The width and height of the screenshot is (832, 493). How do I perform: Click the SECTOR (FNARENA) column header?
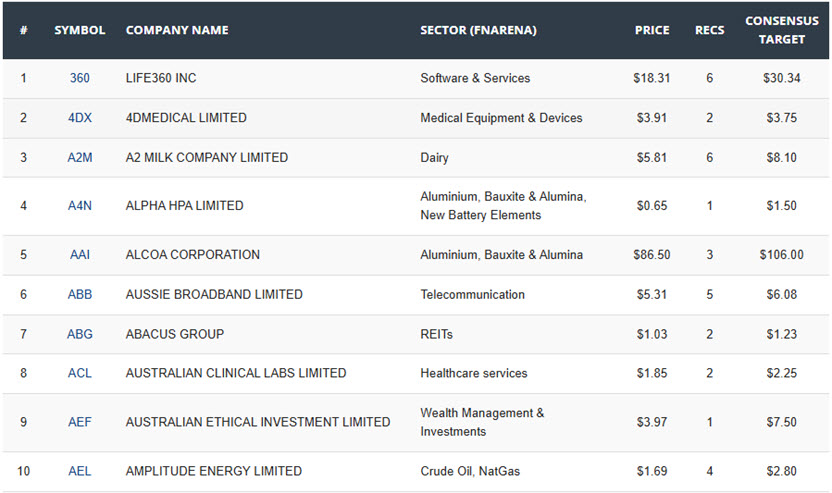[x=479, y=30]
